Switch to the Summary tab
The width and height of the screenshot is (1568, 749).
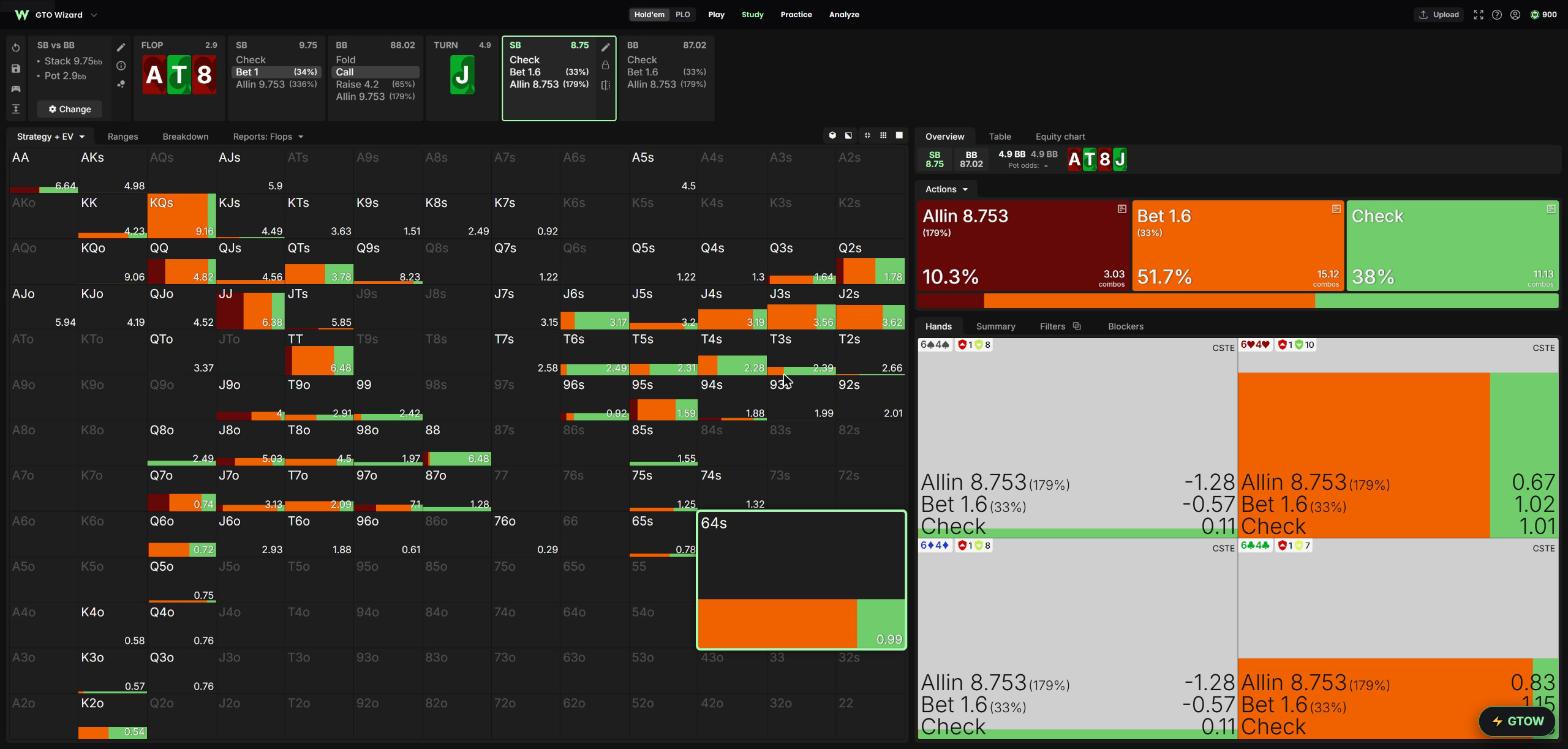coord(995,326)
